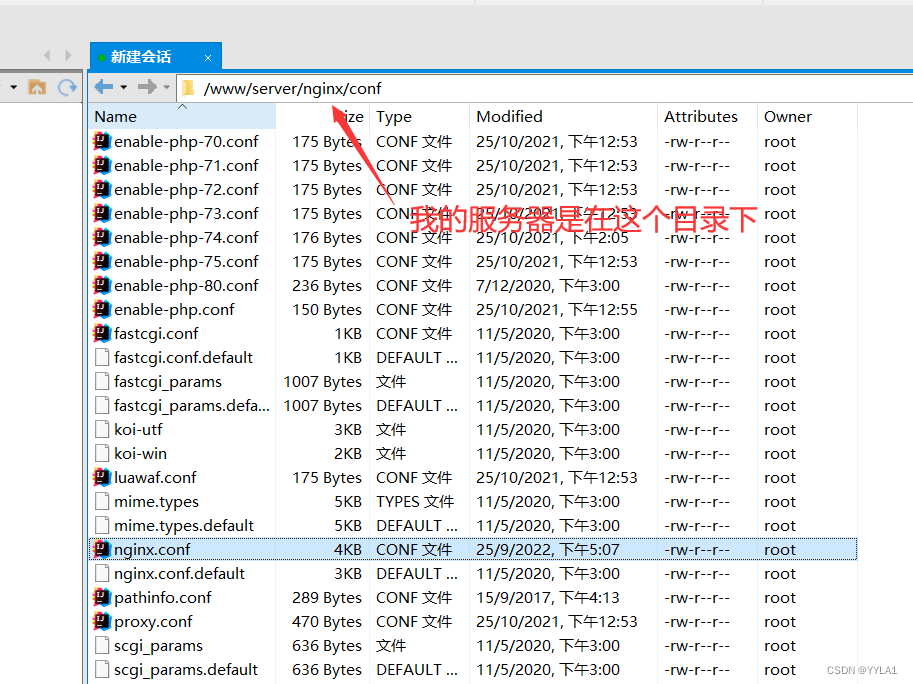Select file name enable-php-70.conf
The width and height of the screenshot is (913, 684).
186,141
